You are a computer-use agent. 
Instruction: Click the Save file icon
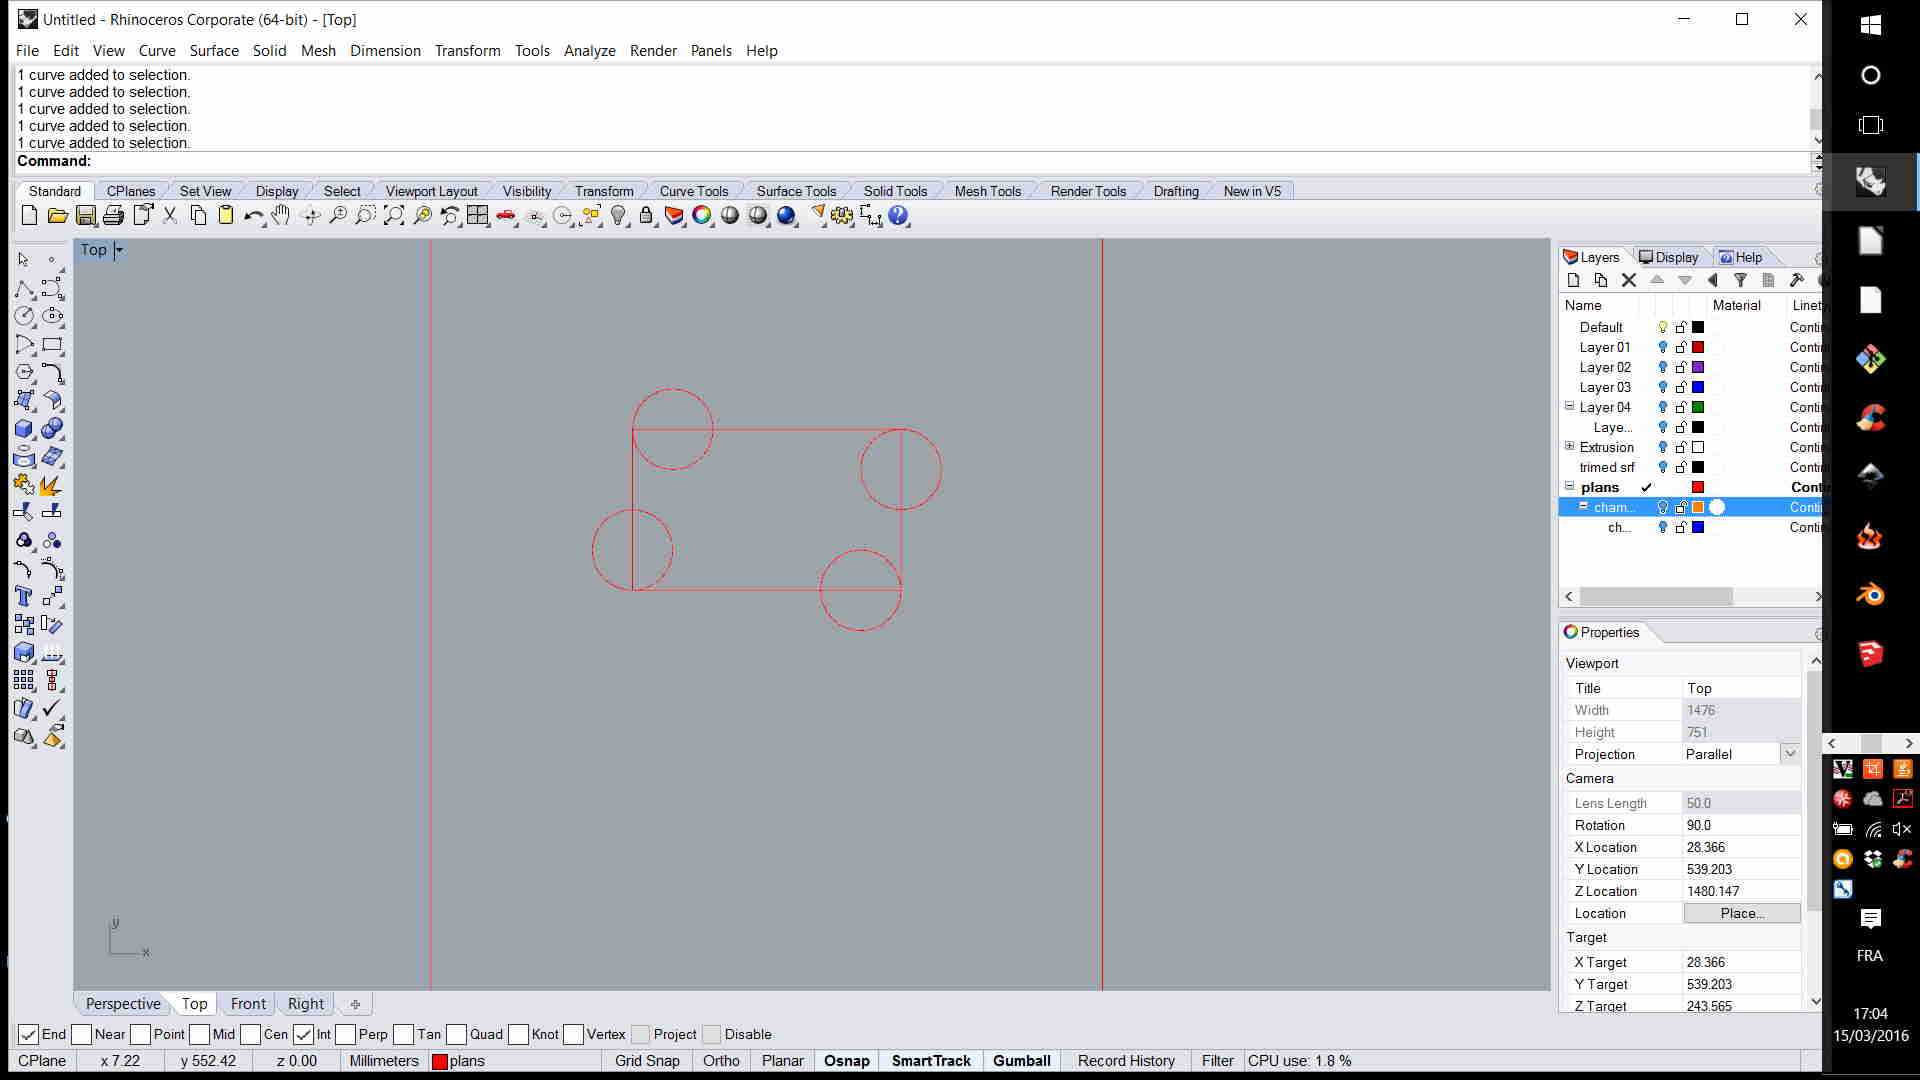pyautogui.click(x=86, y=216)
